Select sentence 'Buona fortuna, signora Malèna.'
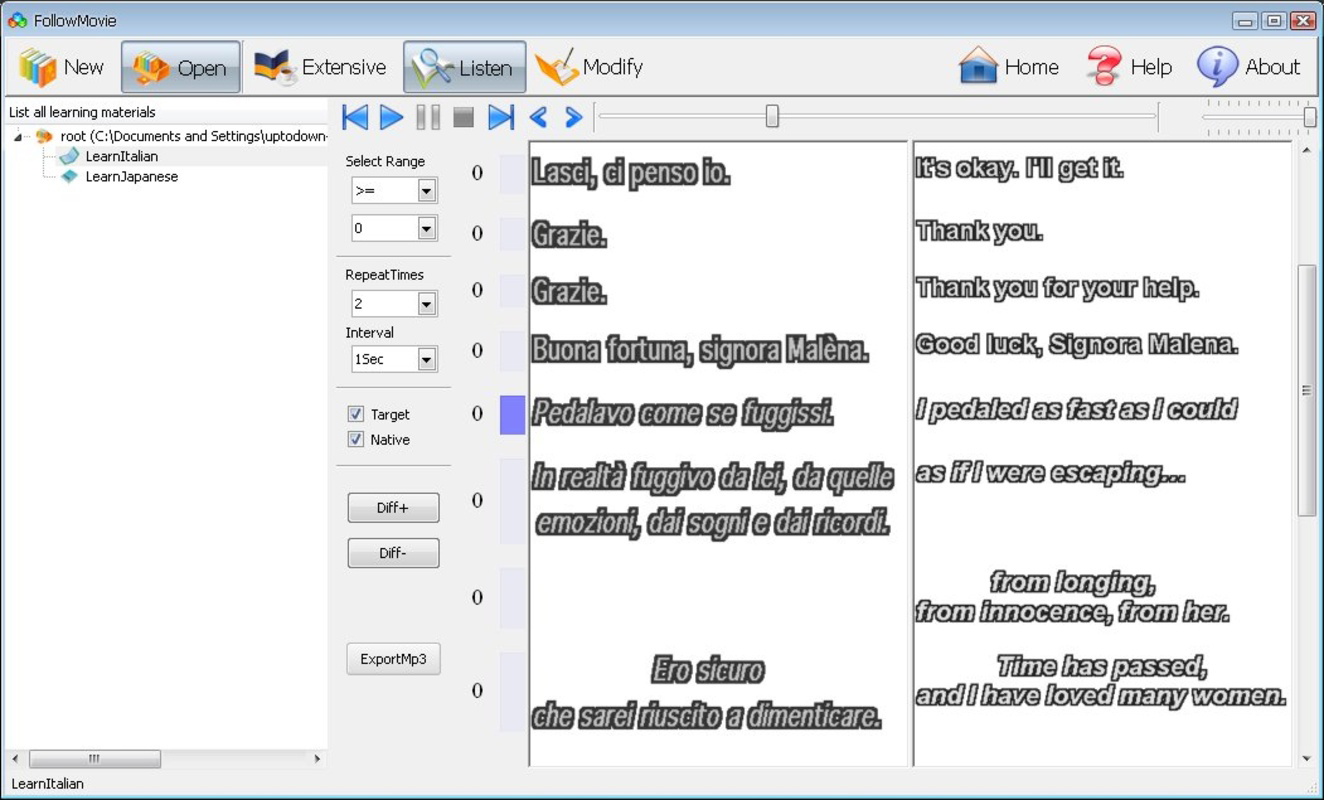 (x=700, y=350)
